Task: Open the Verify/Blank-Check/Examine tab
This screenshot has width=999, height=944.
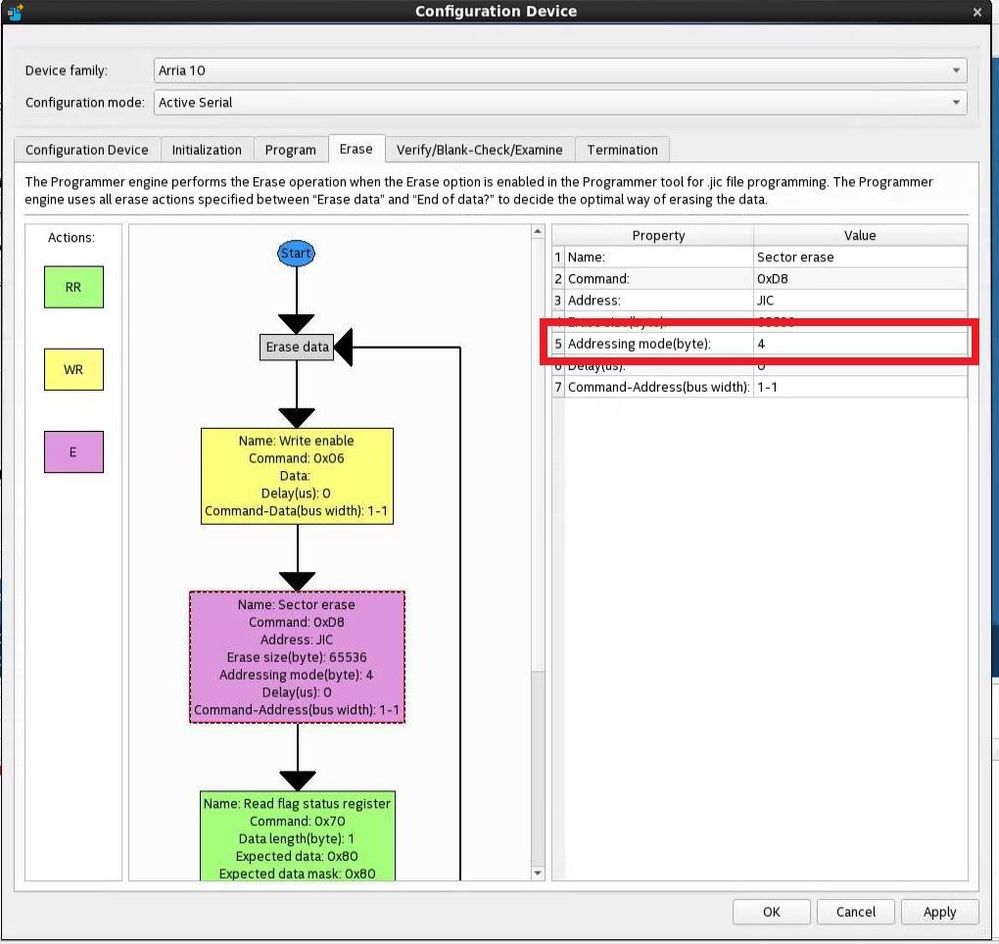Action: (480, 150)
